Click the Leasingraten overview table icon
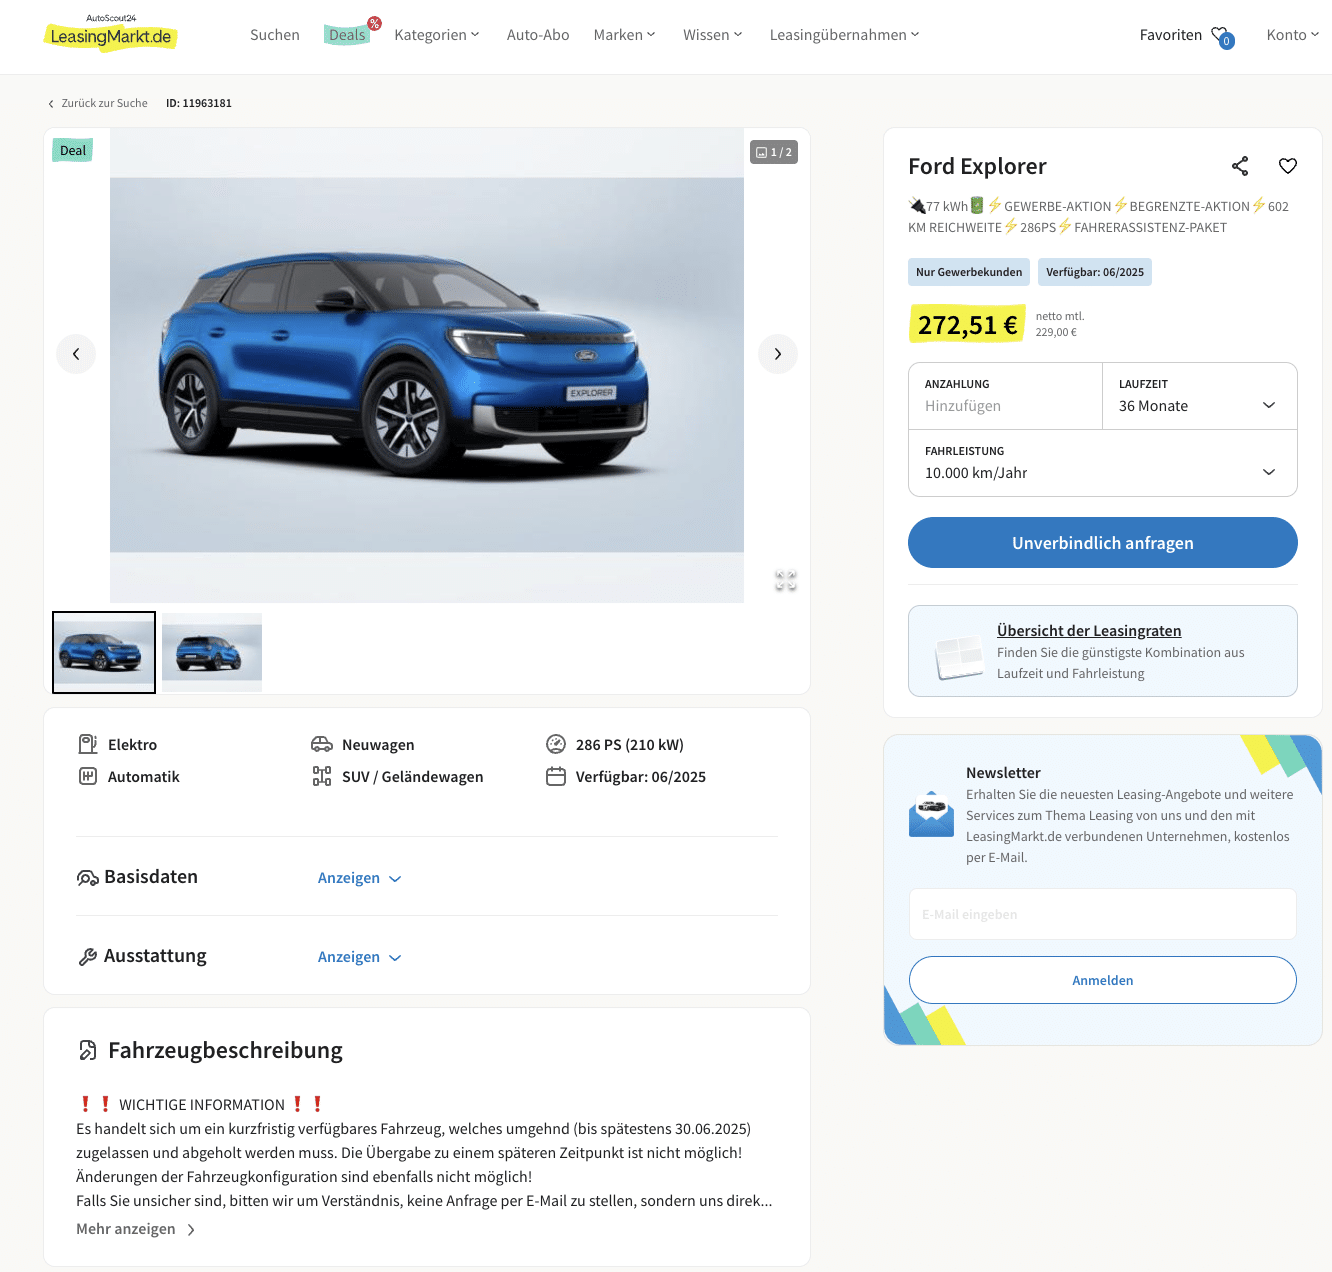1332x1272 pixels. (960, 657)
